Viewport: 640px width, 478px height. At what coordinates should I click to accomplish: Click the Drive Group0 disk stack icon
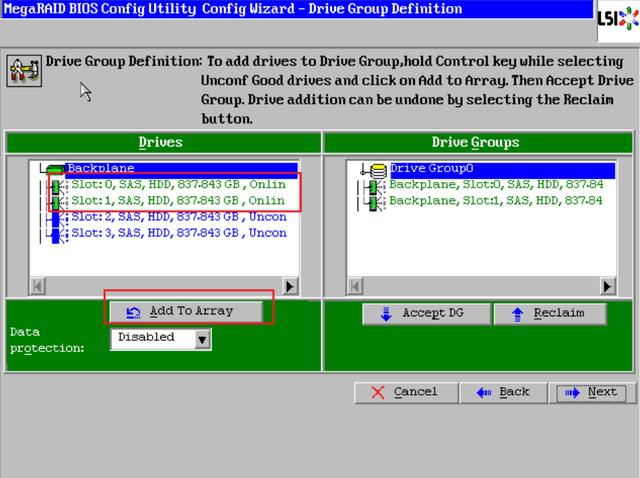[378, 170]
